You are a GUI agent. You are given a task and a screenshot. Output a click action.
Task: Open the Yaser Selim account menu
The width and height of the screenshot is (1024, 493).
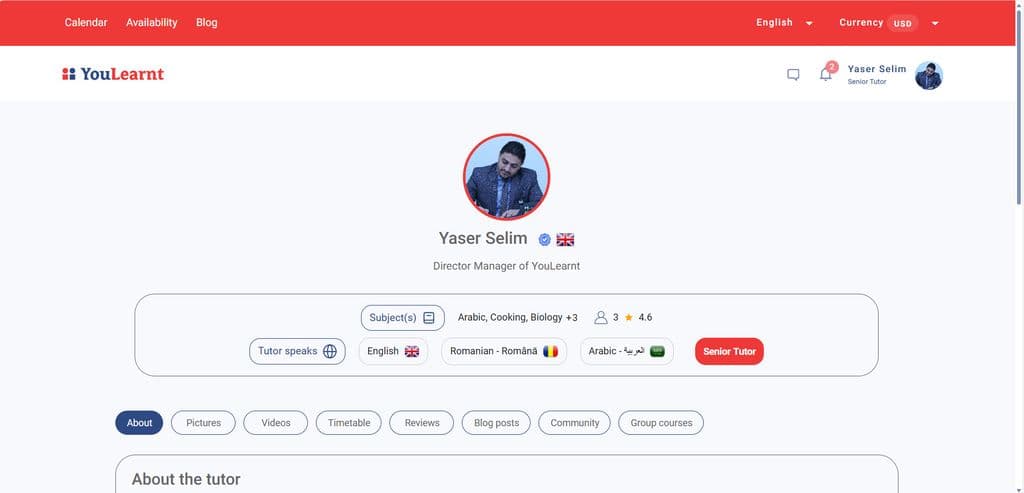(x=895, y=75)
